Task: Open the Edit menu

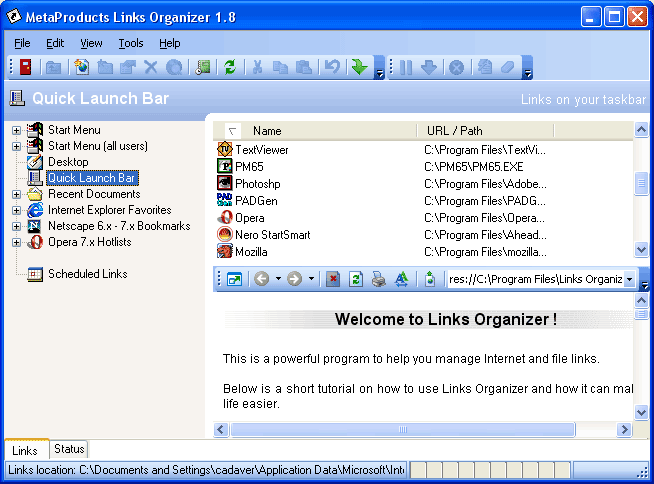Action: click(x=55, y=43)
